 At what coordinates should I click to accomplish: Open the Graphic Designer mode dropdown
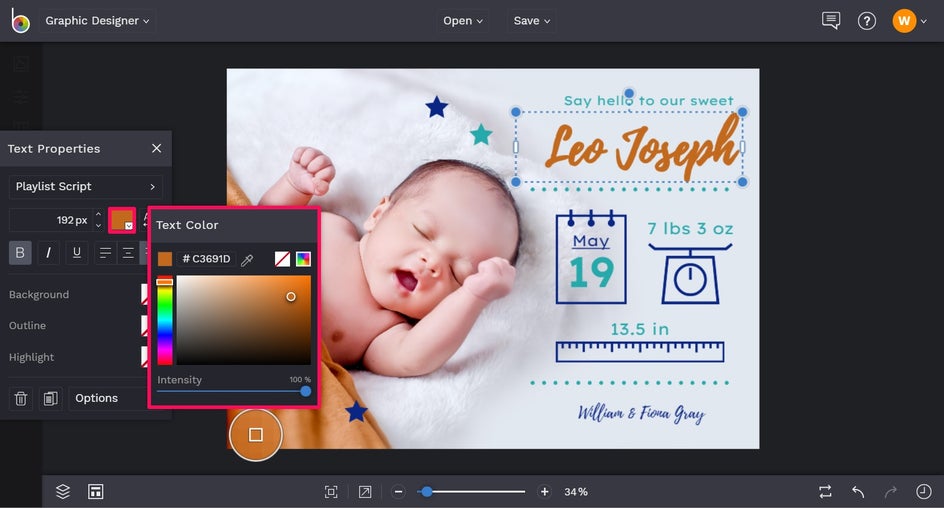coord(97,20)
